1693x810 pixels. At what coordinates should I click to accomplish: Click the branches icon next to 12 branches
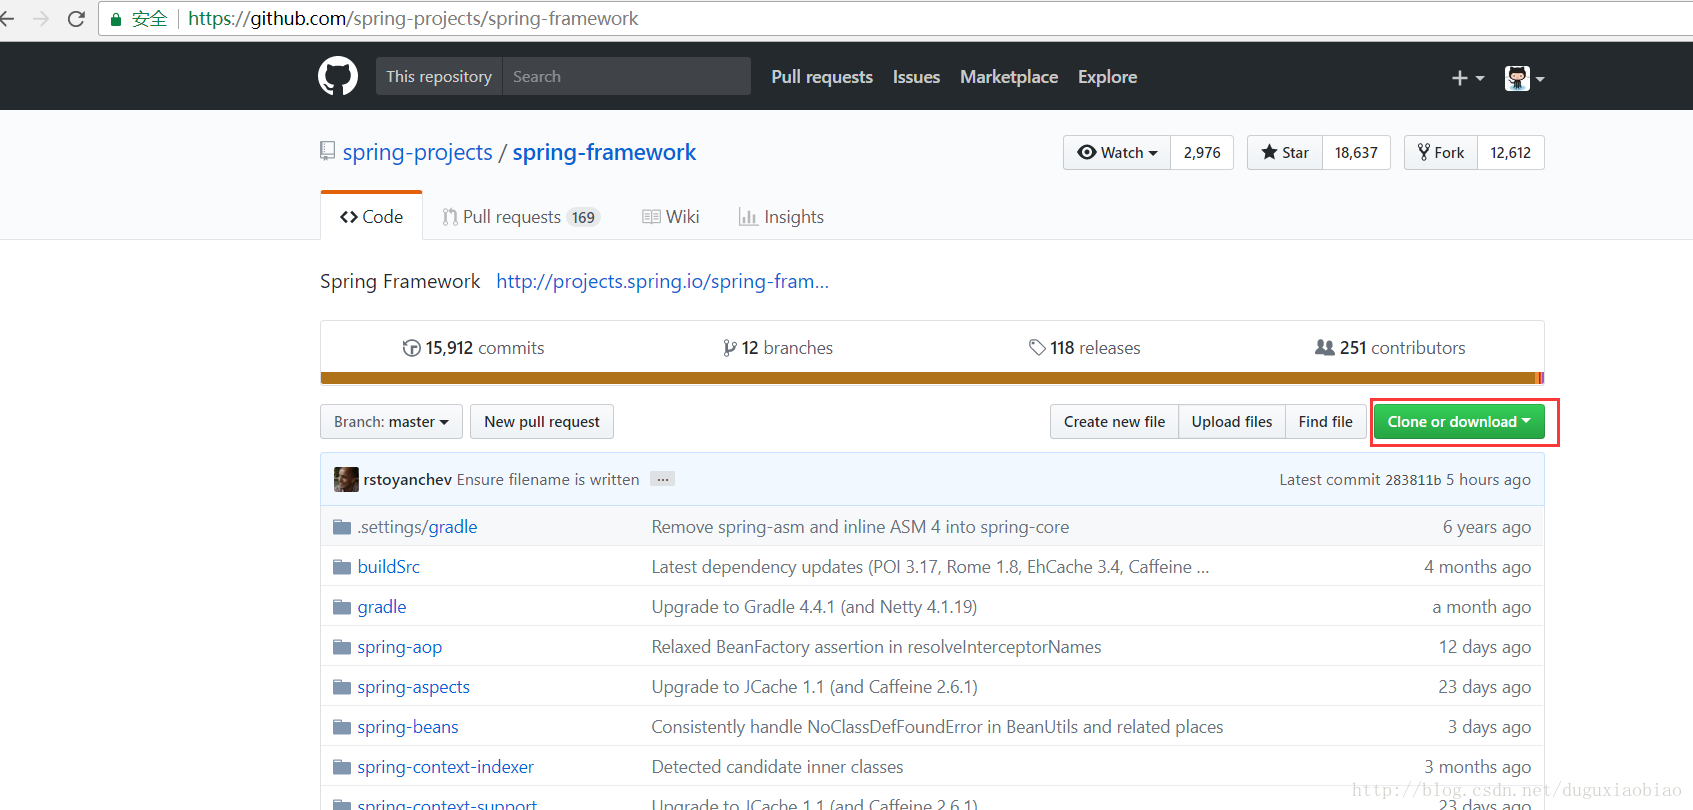click(730, 348)
